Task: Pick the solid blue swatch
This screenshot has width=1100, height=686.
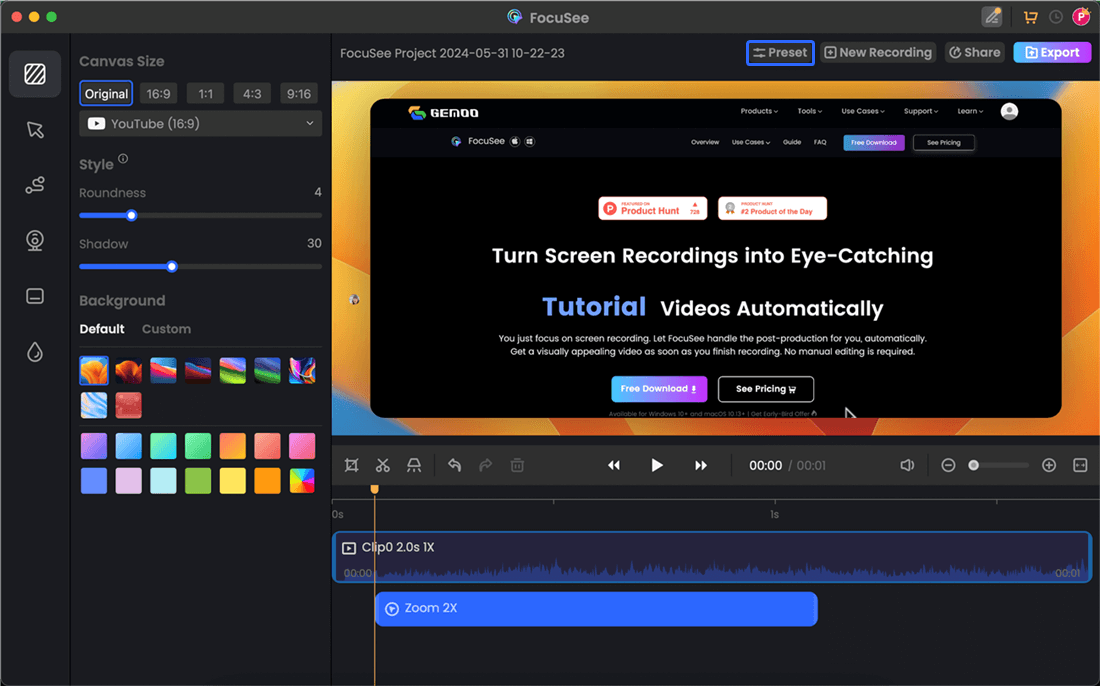Action: pos(94,480)
